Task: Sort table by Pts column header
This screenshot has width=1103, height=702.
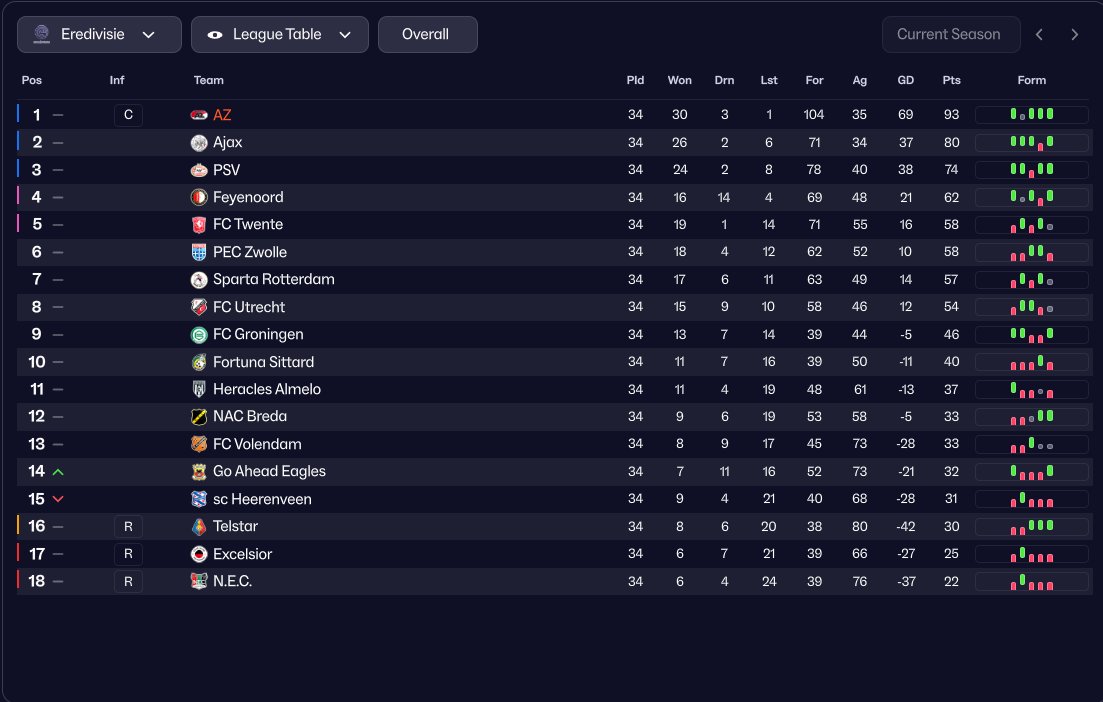Action: (951, 80)
